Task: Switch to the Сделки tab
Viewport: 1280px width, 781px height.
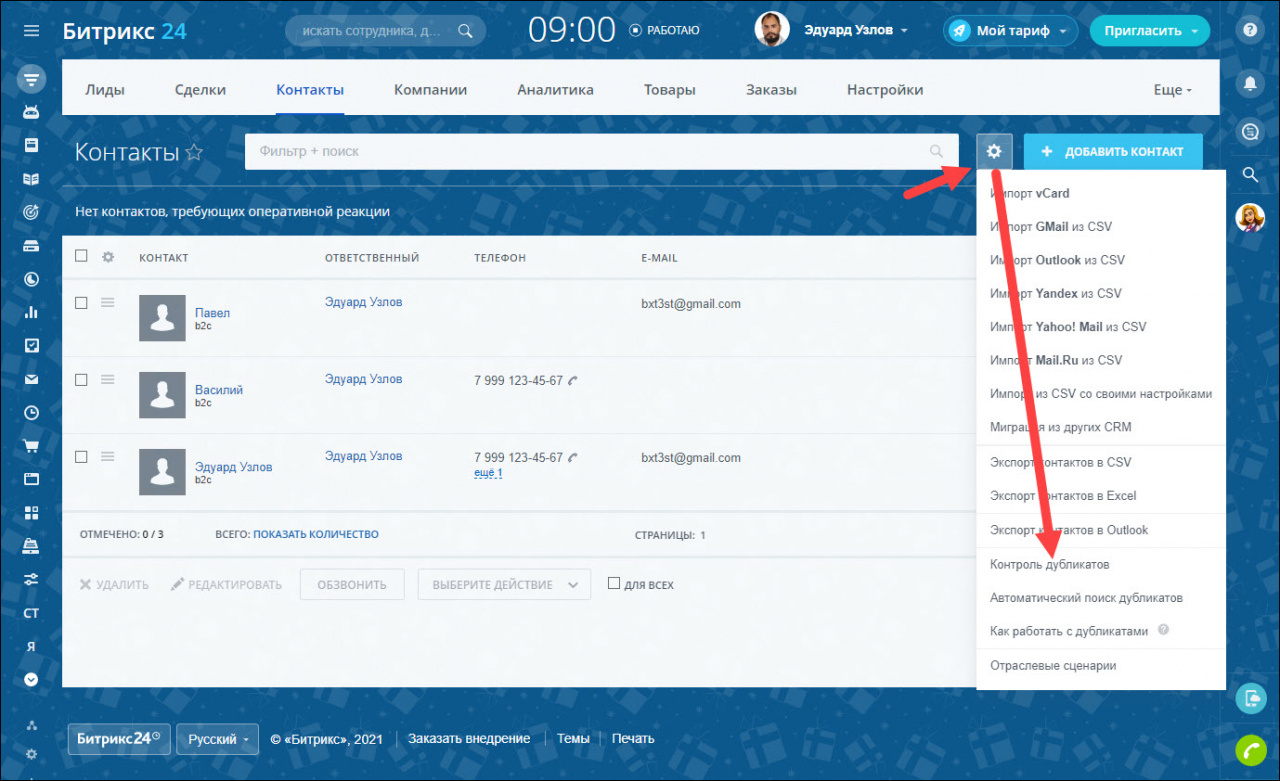Action: pyautogui.click(x=200, y=90)
